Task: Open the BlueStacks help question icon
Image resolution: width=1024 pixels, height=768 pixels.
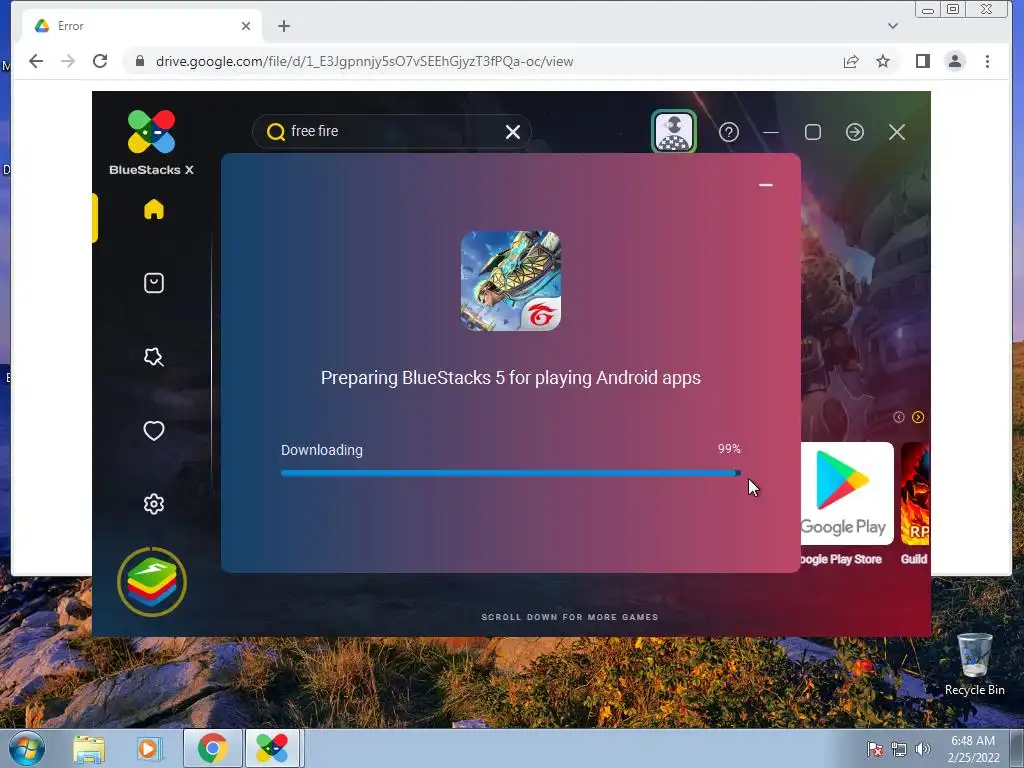Action: (729, 132)
